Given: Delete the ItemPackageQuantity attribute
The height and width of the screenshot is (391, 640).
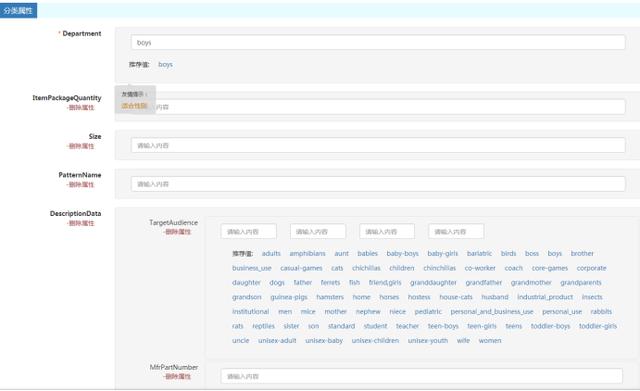Looking at the screenshot, I should pyautogui.click(x=80, y=107).
